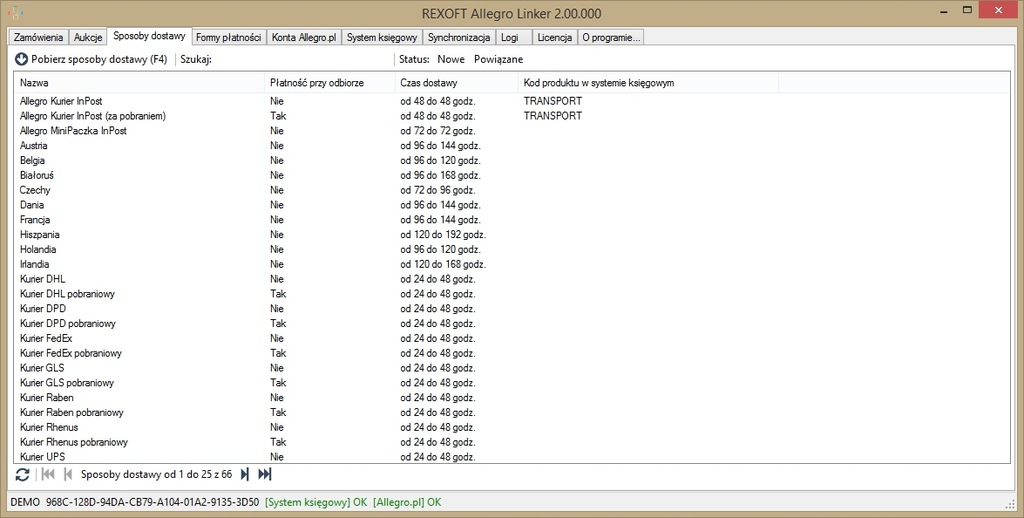
Task: Filter by status Powiązane
Action: pyautogui.click(x=498, y=59)
